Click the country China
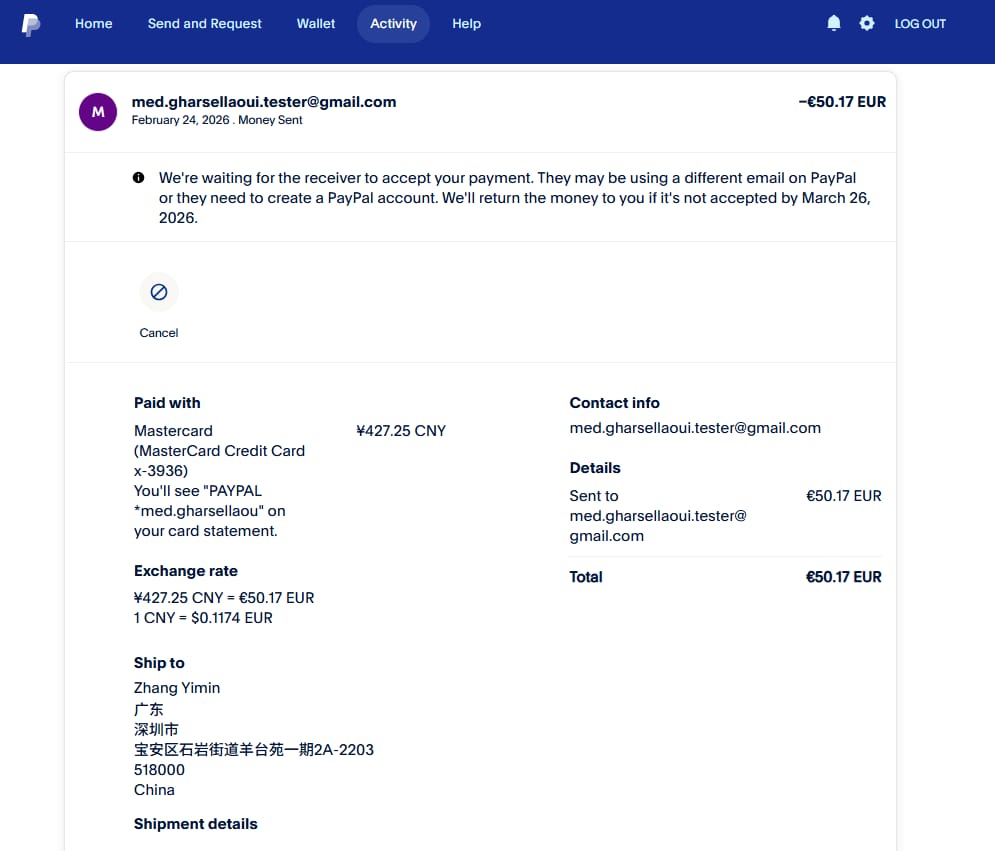Viewport: 995px width, 851px height. (154, 789)
